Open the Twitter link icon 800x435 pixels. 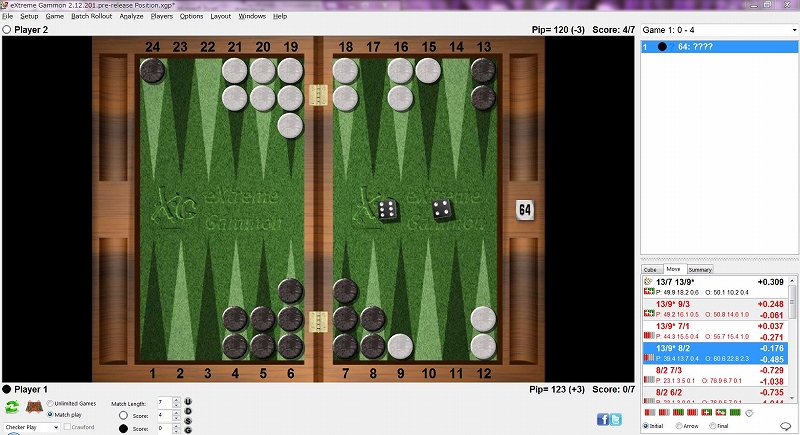click(615, 419)
